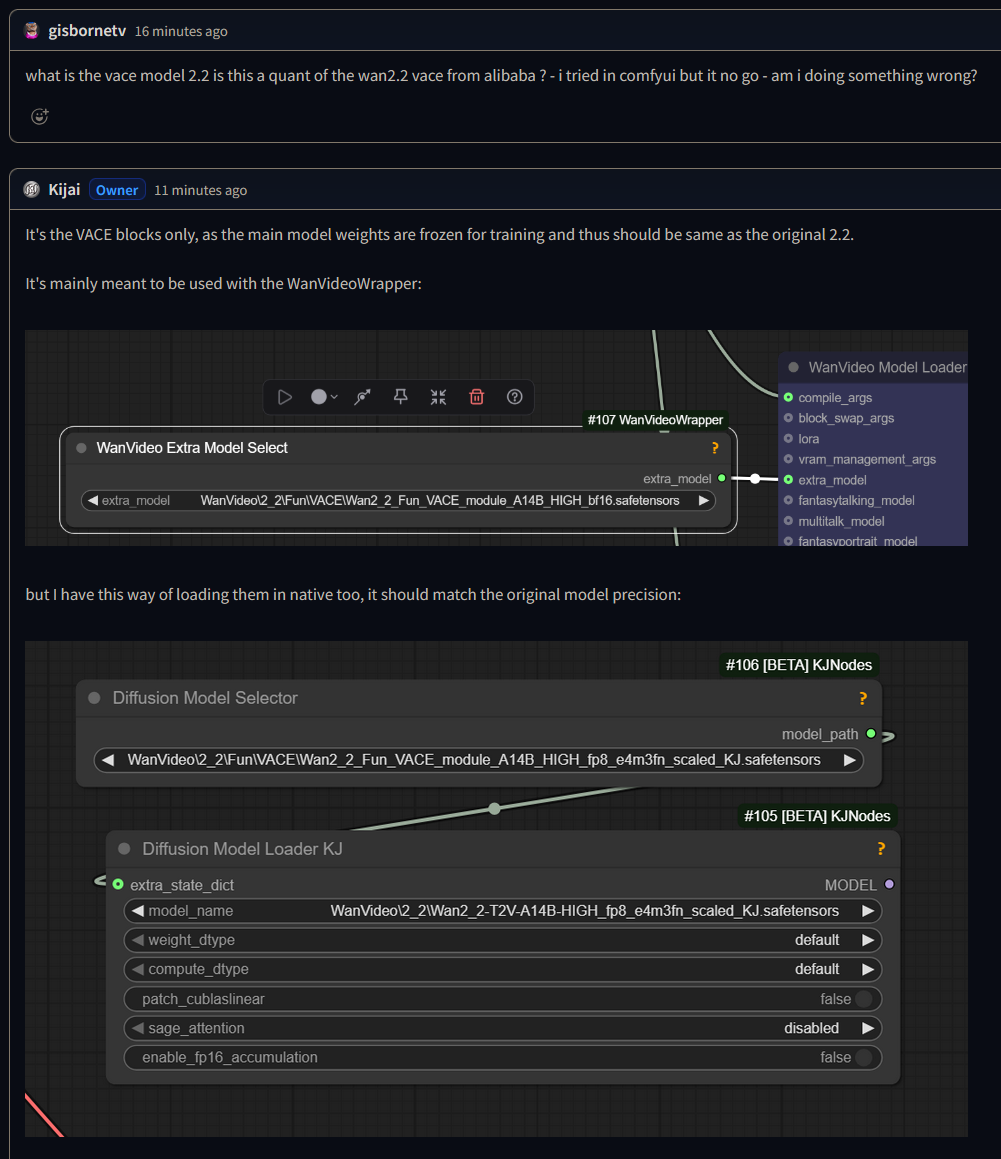
Task: Click reroute dot on link below Diffusion Model Selector
Action: click(x=495, y=809)
